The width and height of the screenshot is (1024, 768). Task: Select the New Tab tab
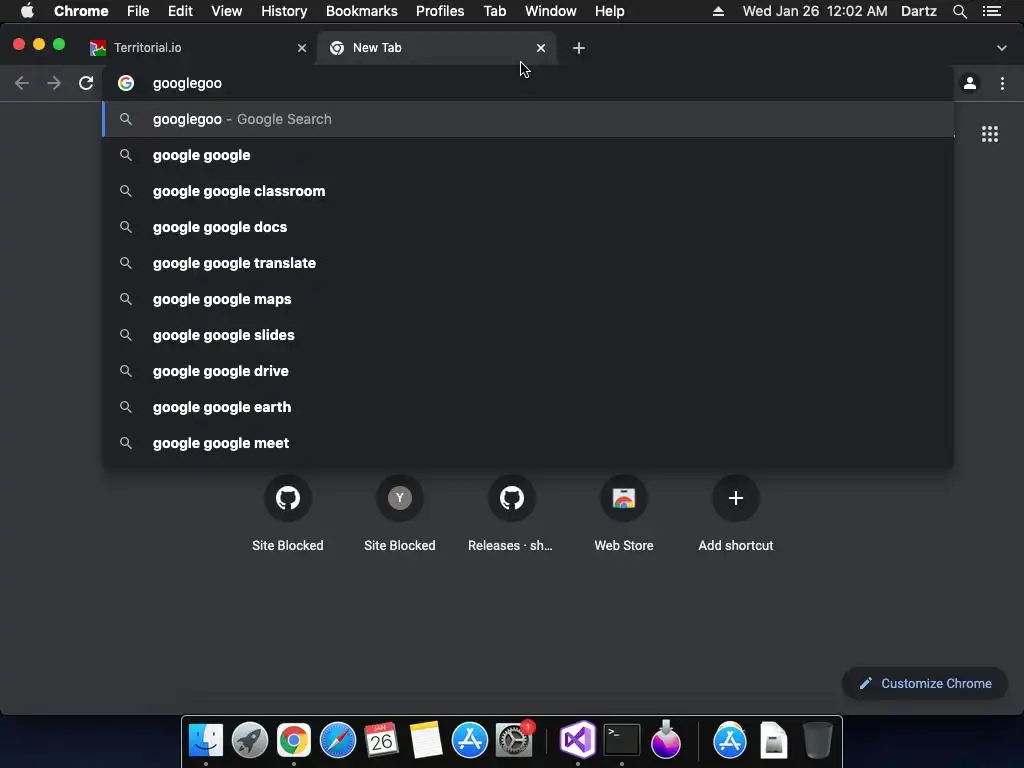point(436,48)
